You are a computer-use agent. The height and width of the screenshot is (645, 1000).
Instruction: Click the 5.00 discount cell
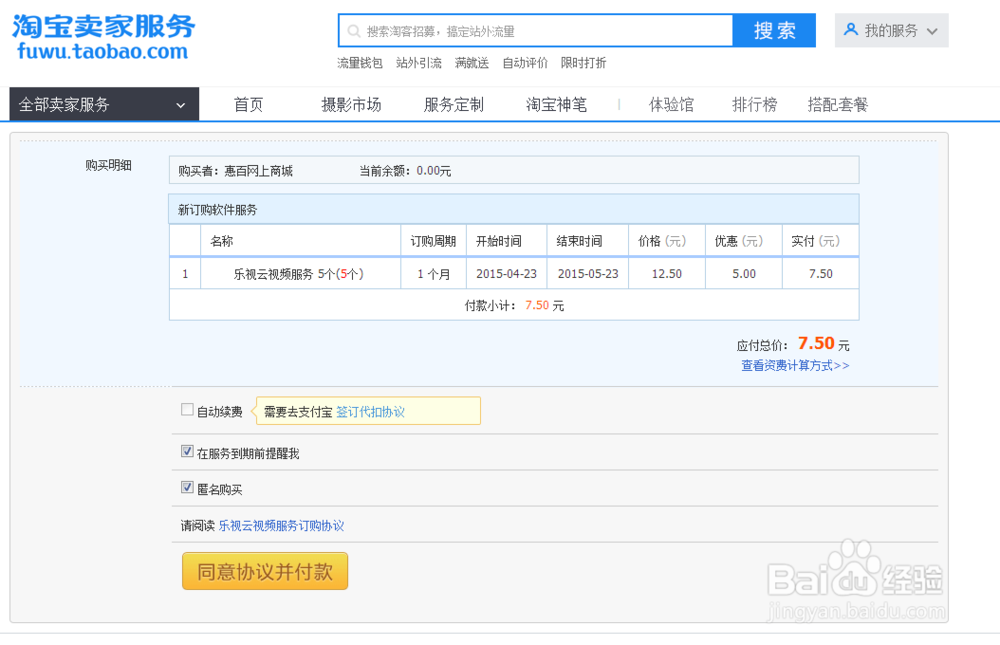744,274
